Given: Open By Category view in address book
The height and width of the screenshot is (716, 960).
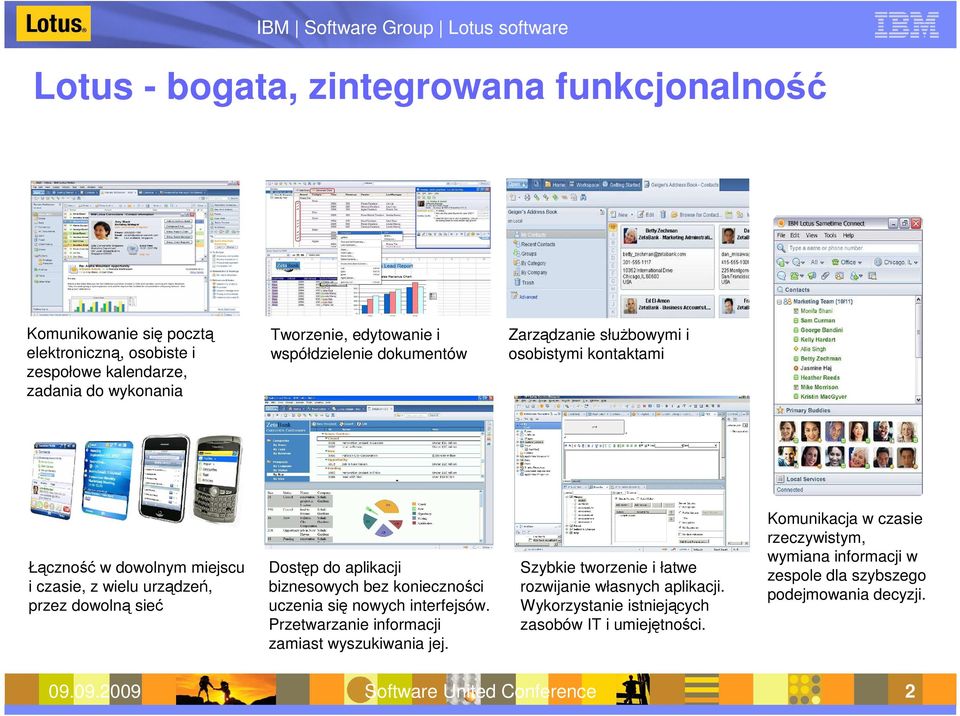Looking at the screenshot, I should 530,263.
